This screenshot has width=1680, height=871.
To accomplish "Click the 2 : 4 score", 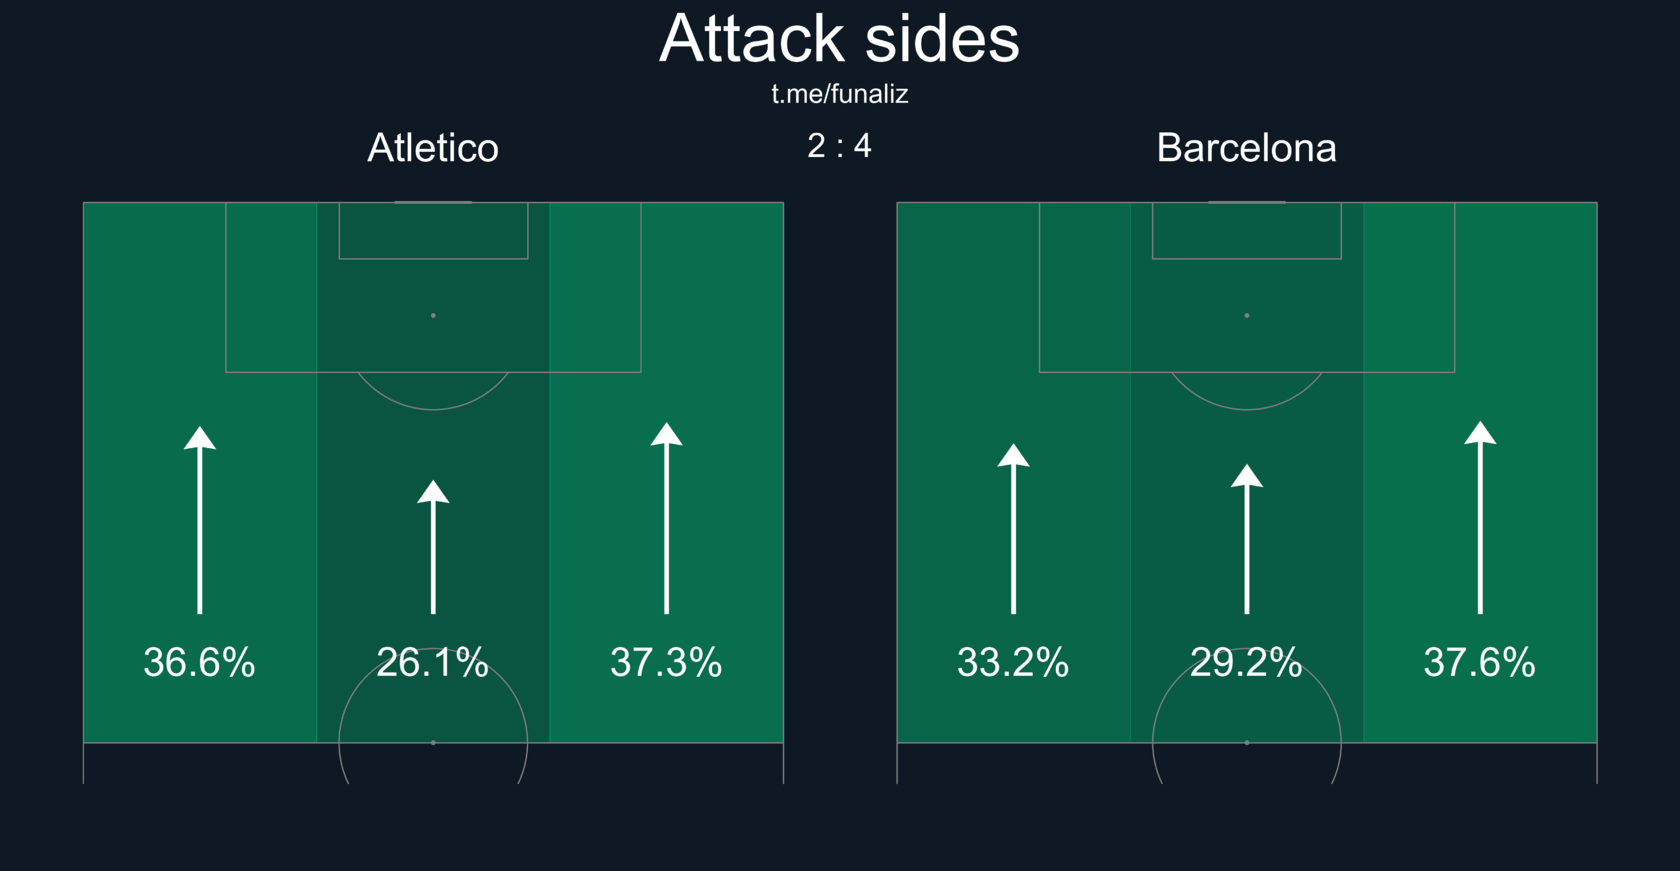I will tap(839, 146).
